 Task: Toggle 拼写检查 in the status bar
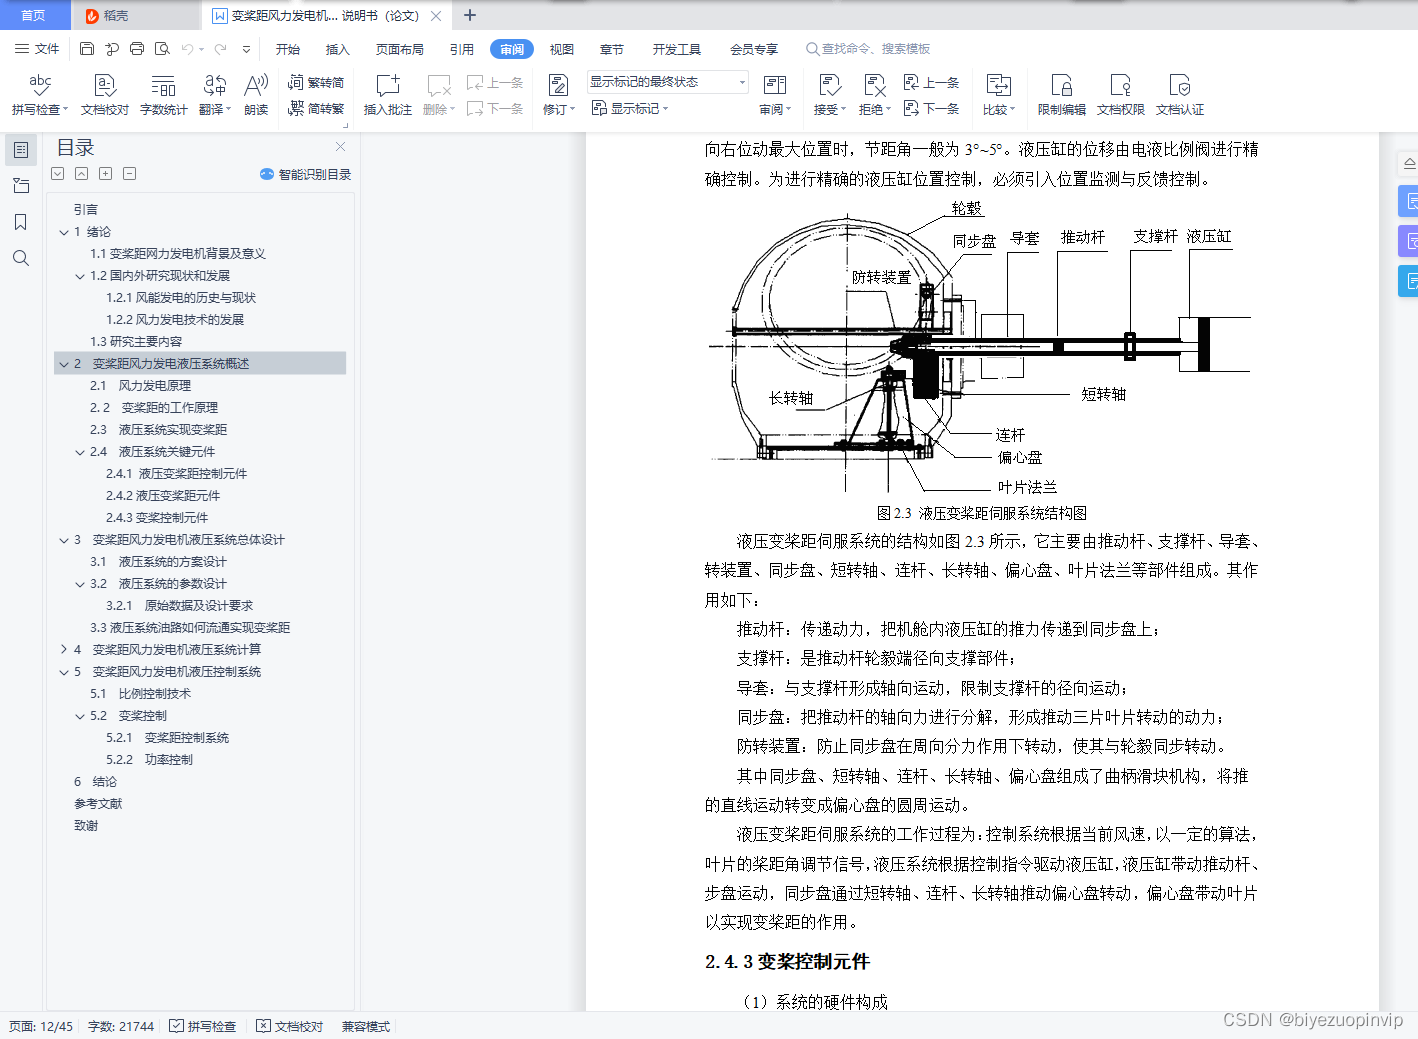[203, 1026]
